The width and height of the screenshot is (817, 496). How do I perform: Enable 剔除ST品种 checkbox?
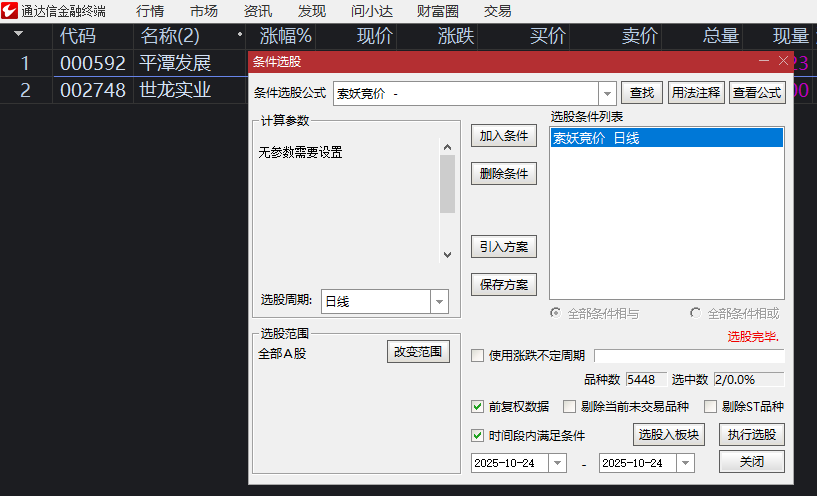711,407
